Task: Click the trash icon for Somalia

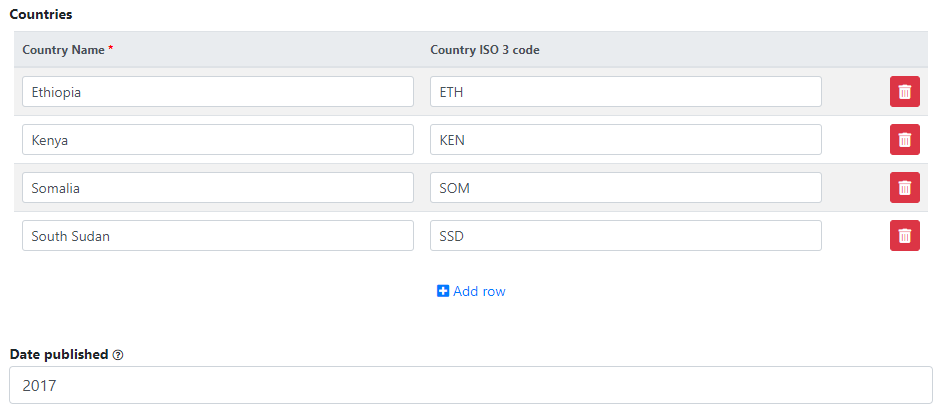Action: (904, 187)
